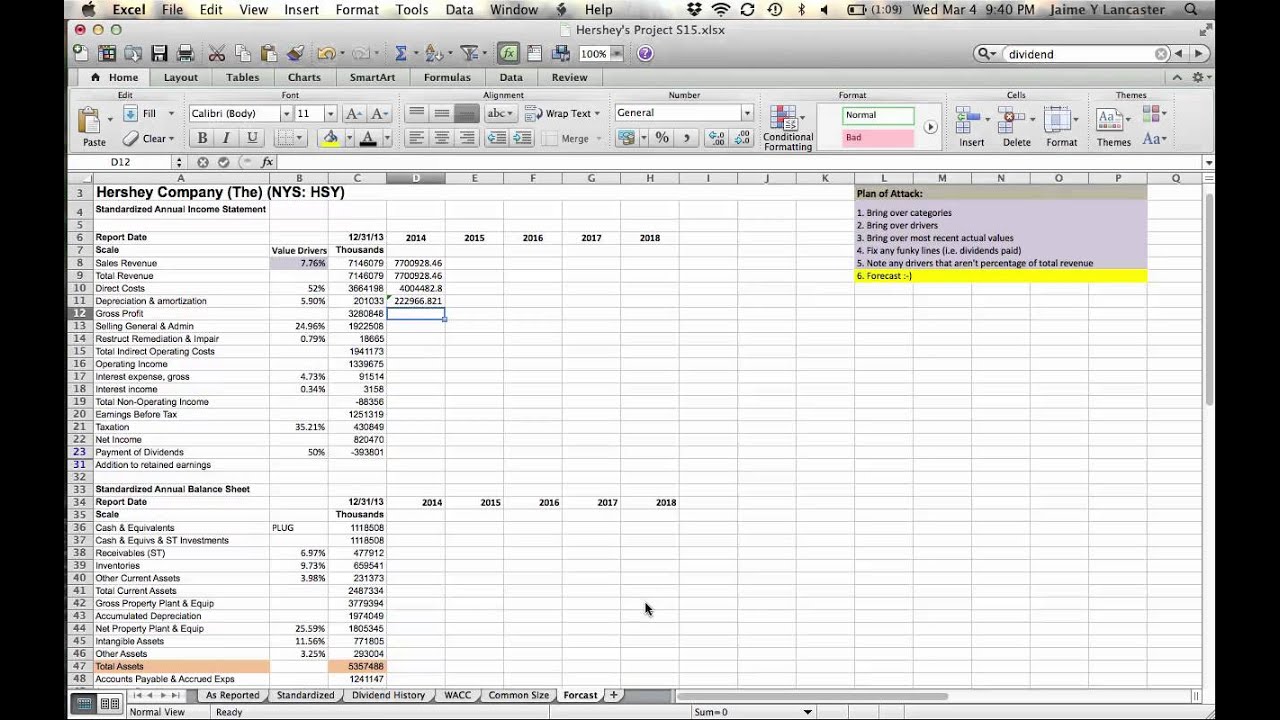Toggle center text horizontally

click(x=442, y=138)
